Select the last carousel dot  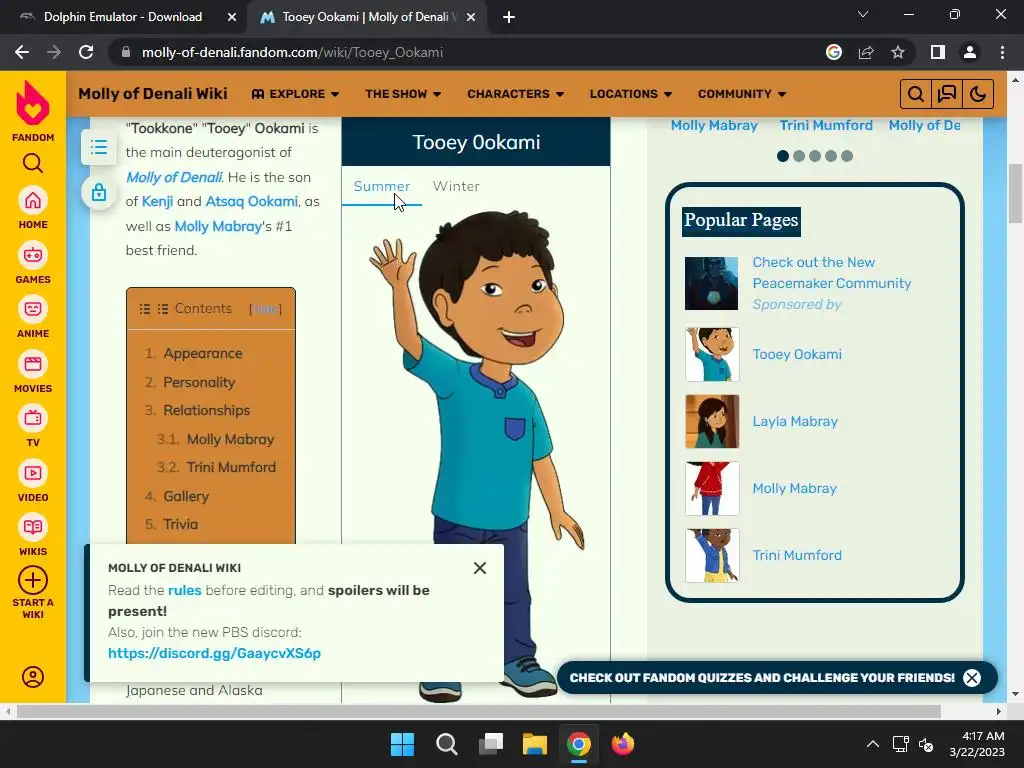847,156
